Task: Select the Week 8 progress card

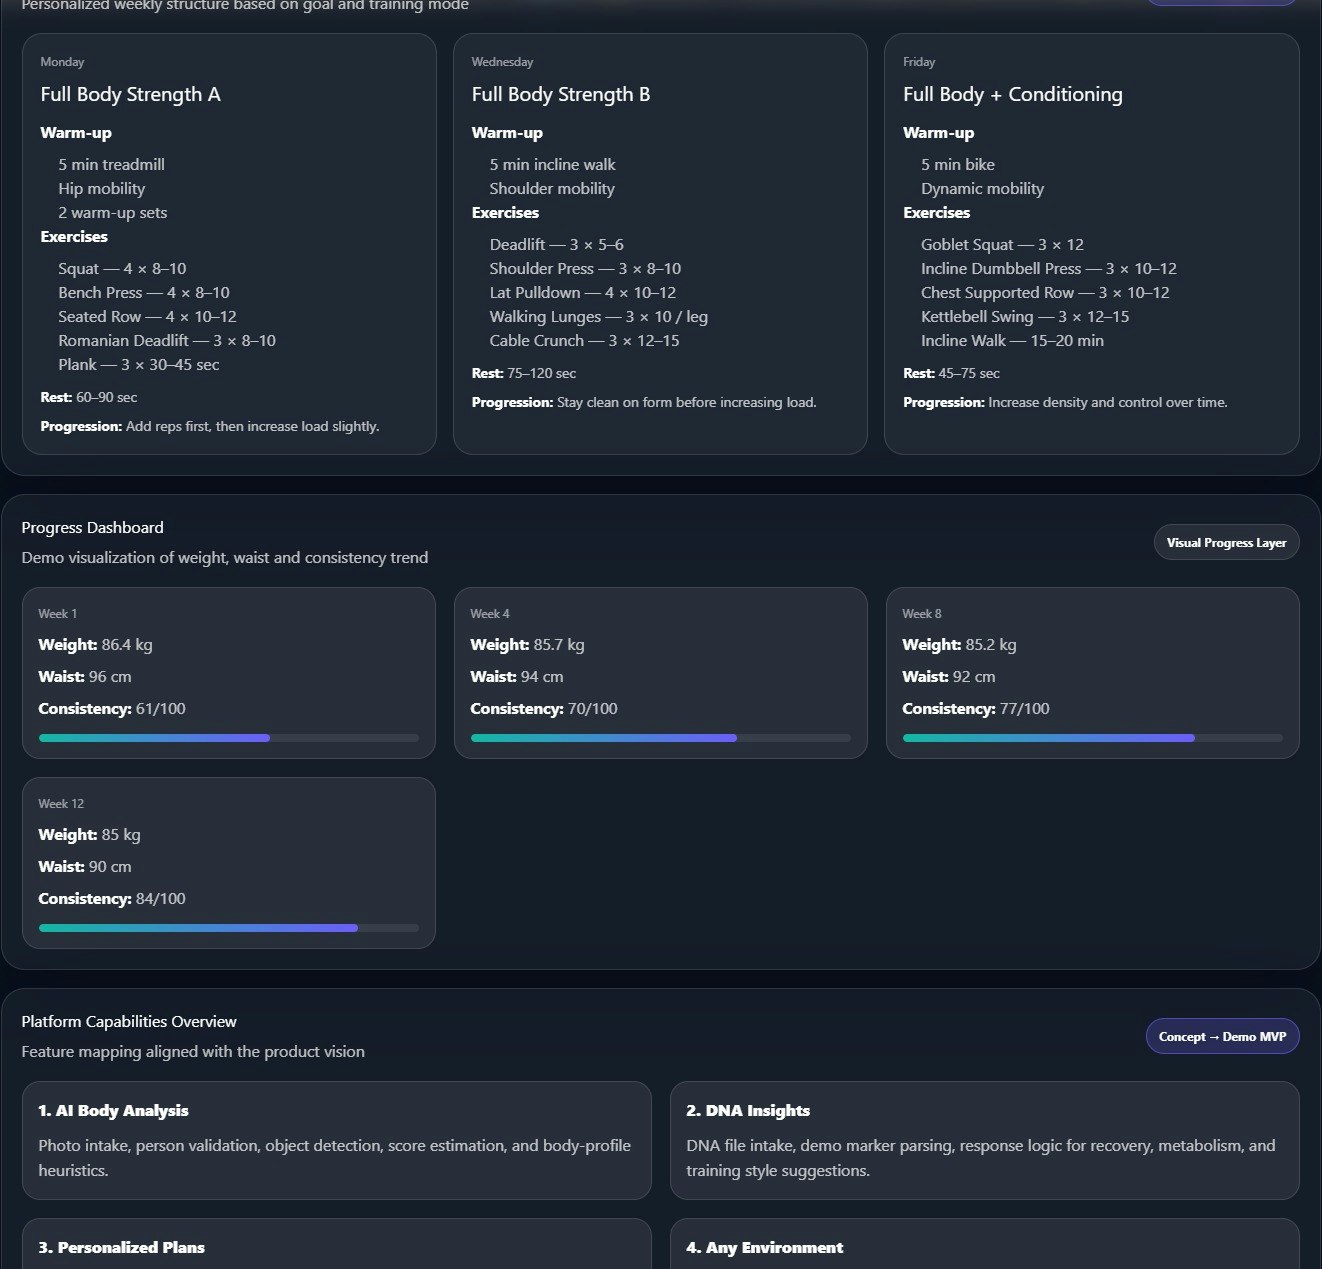Action: pyautogui.click(x=1091, y=672)
